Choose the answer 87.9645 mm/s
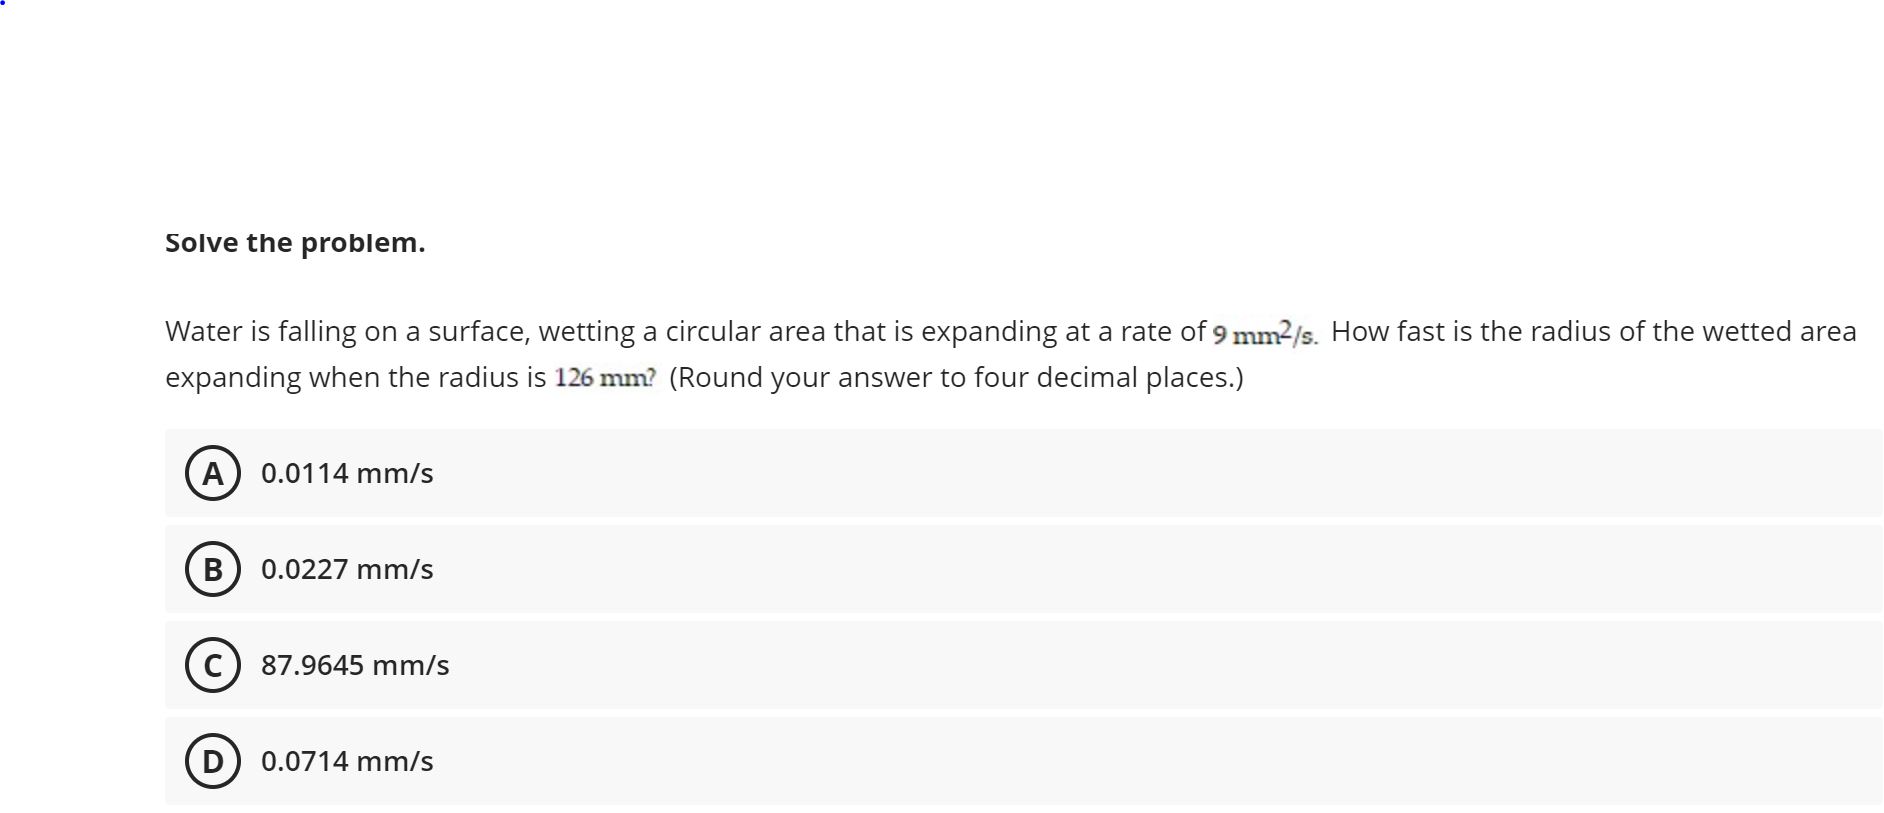Viewport: 1884px width, 813px height. [354, 665]
